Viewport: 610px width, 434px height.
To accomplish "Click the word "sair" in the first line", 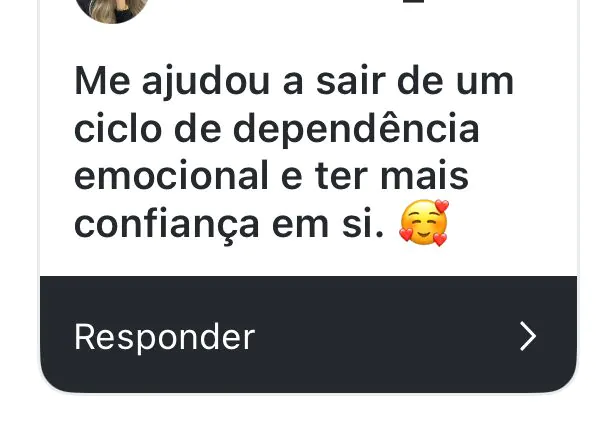I will coord(351,81).
